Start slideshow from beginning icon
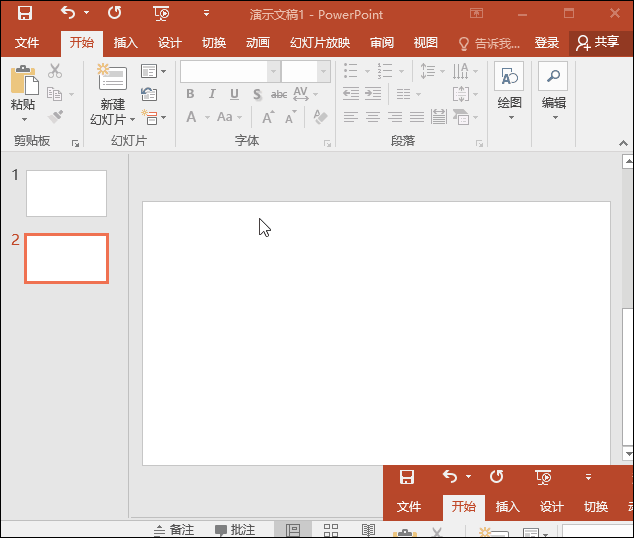The image size is (634, 538). pyautogui.click(x=161, y=14)
